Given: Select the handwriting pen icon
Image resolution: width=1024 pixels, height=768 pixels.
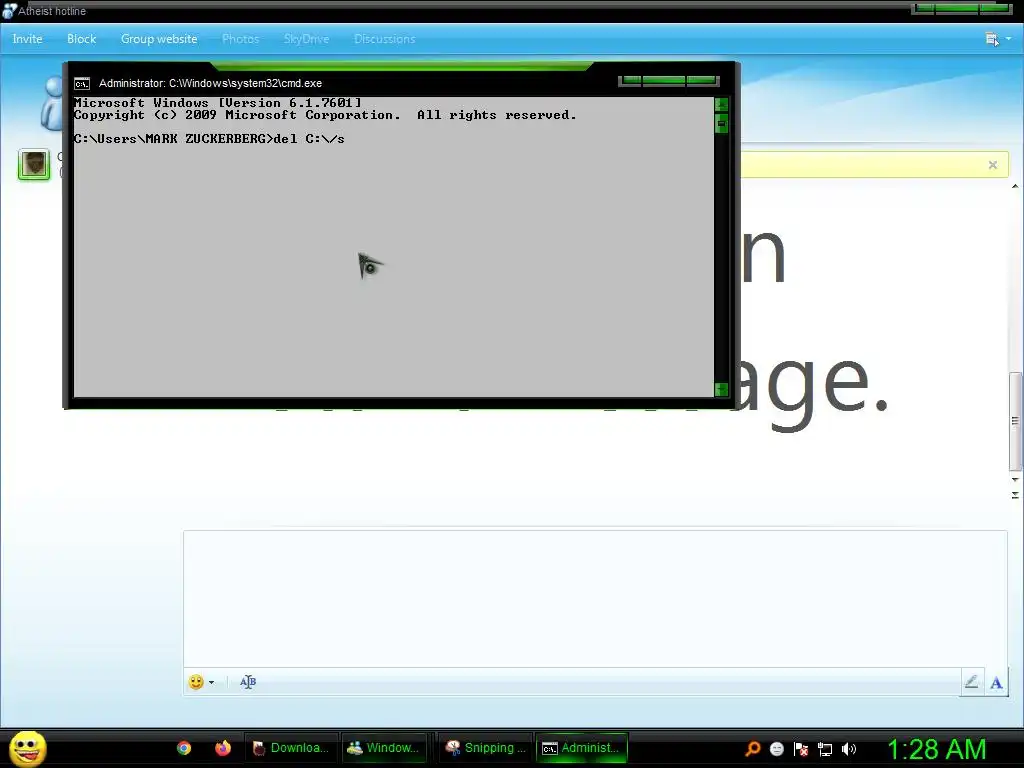Looking at the screenshot, I should coord(971,682).
